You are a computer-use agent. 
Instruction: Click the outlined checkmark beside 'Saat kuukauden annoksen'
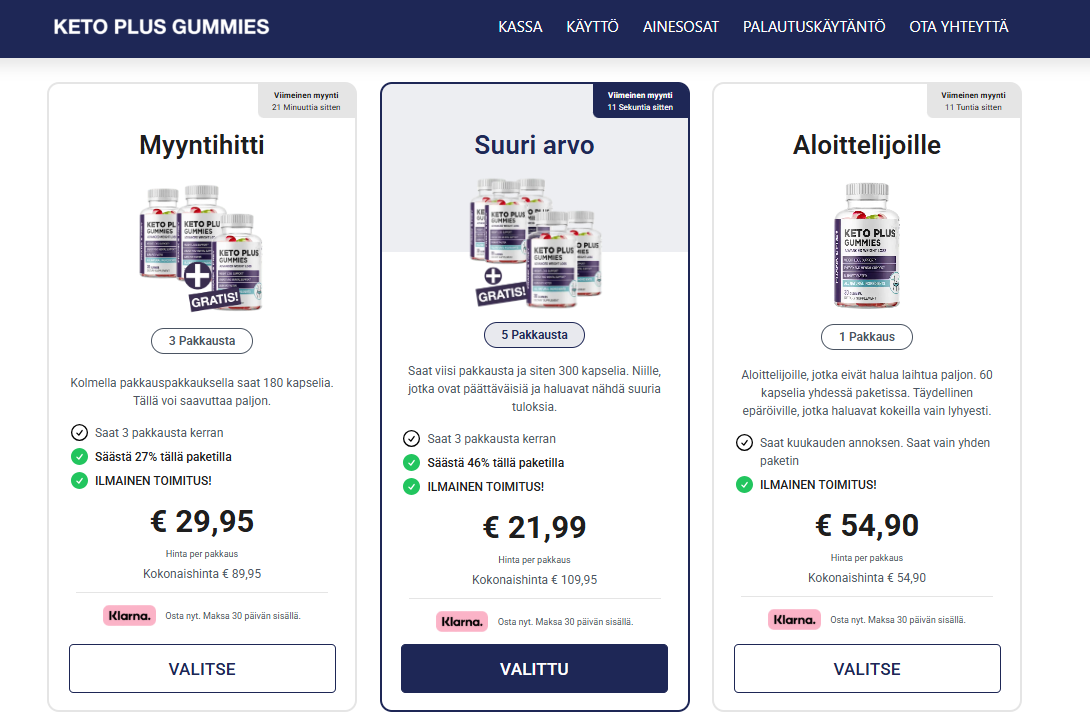(x=744, y=443)
